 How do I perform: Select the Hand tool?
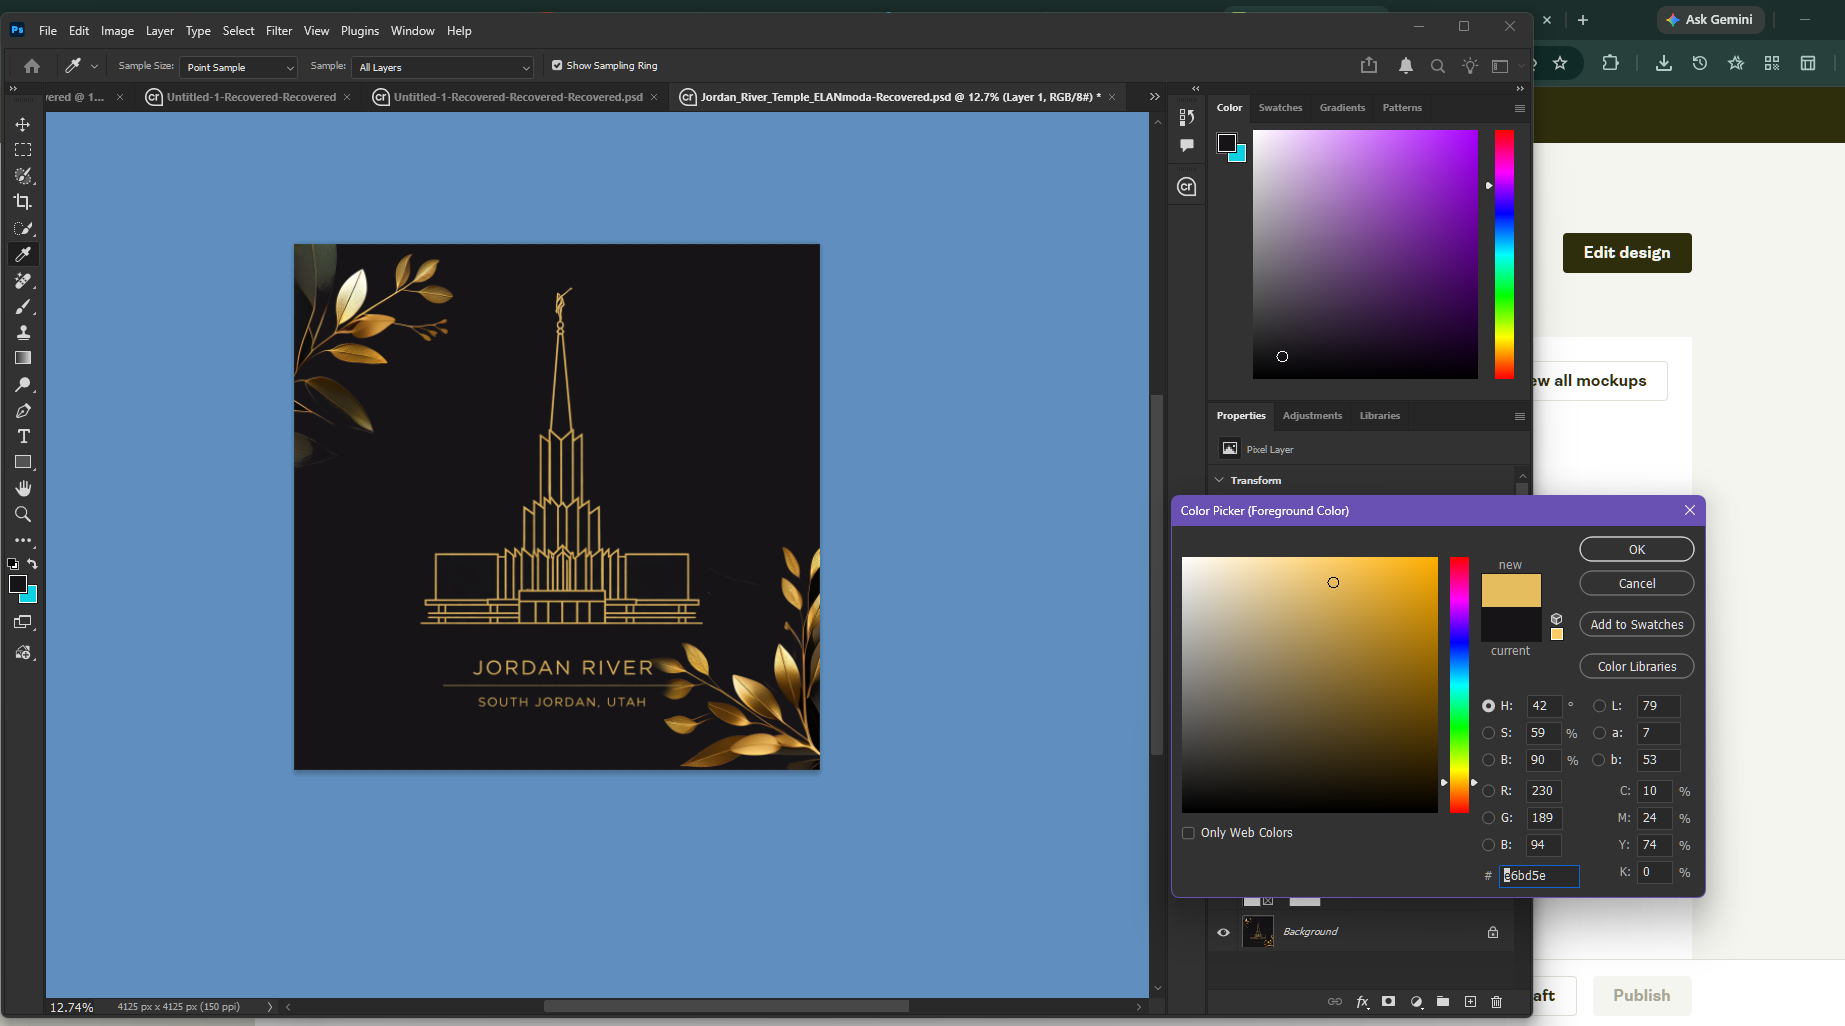pos(23,488)
